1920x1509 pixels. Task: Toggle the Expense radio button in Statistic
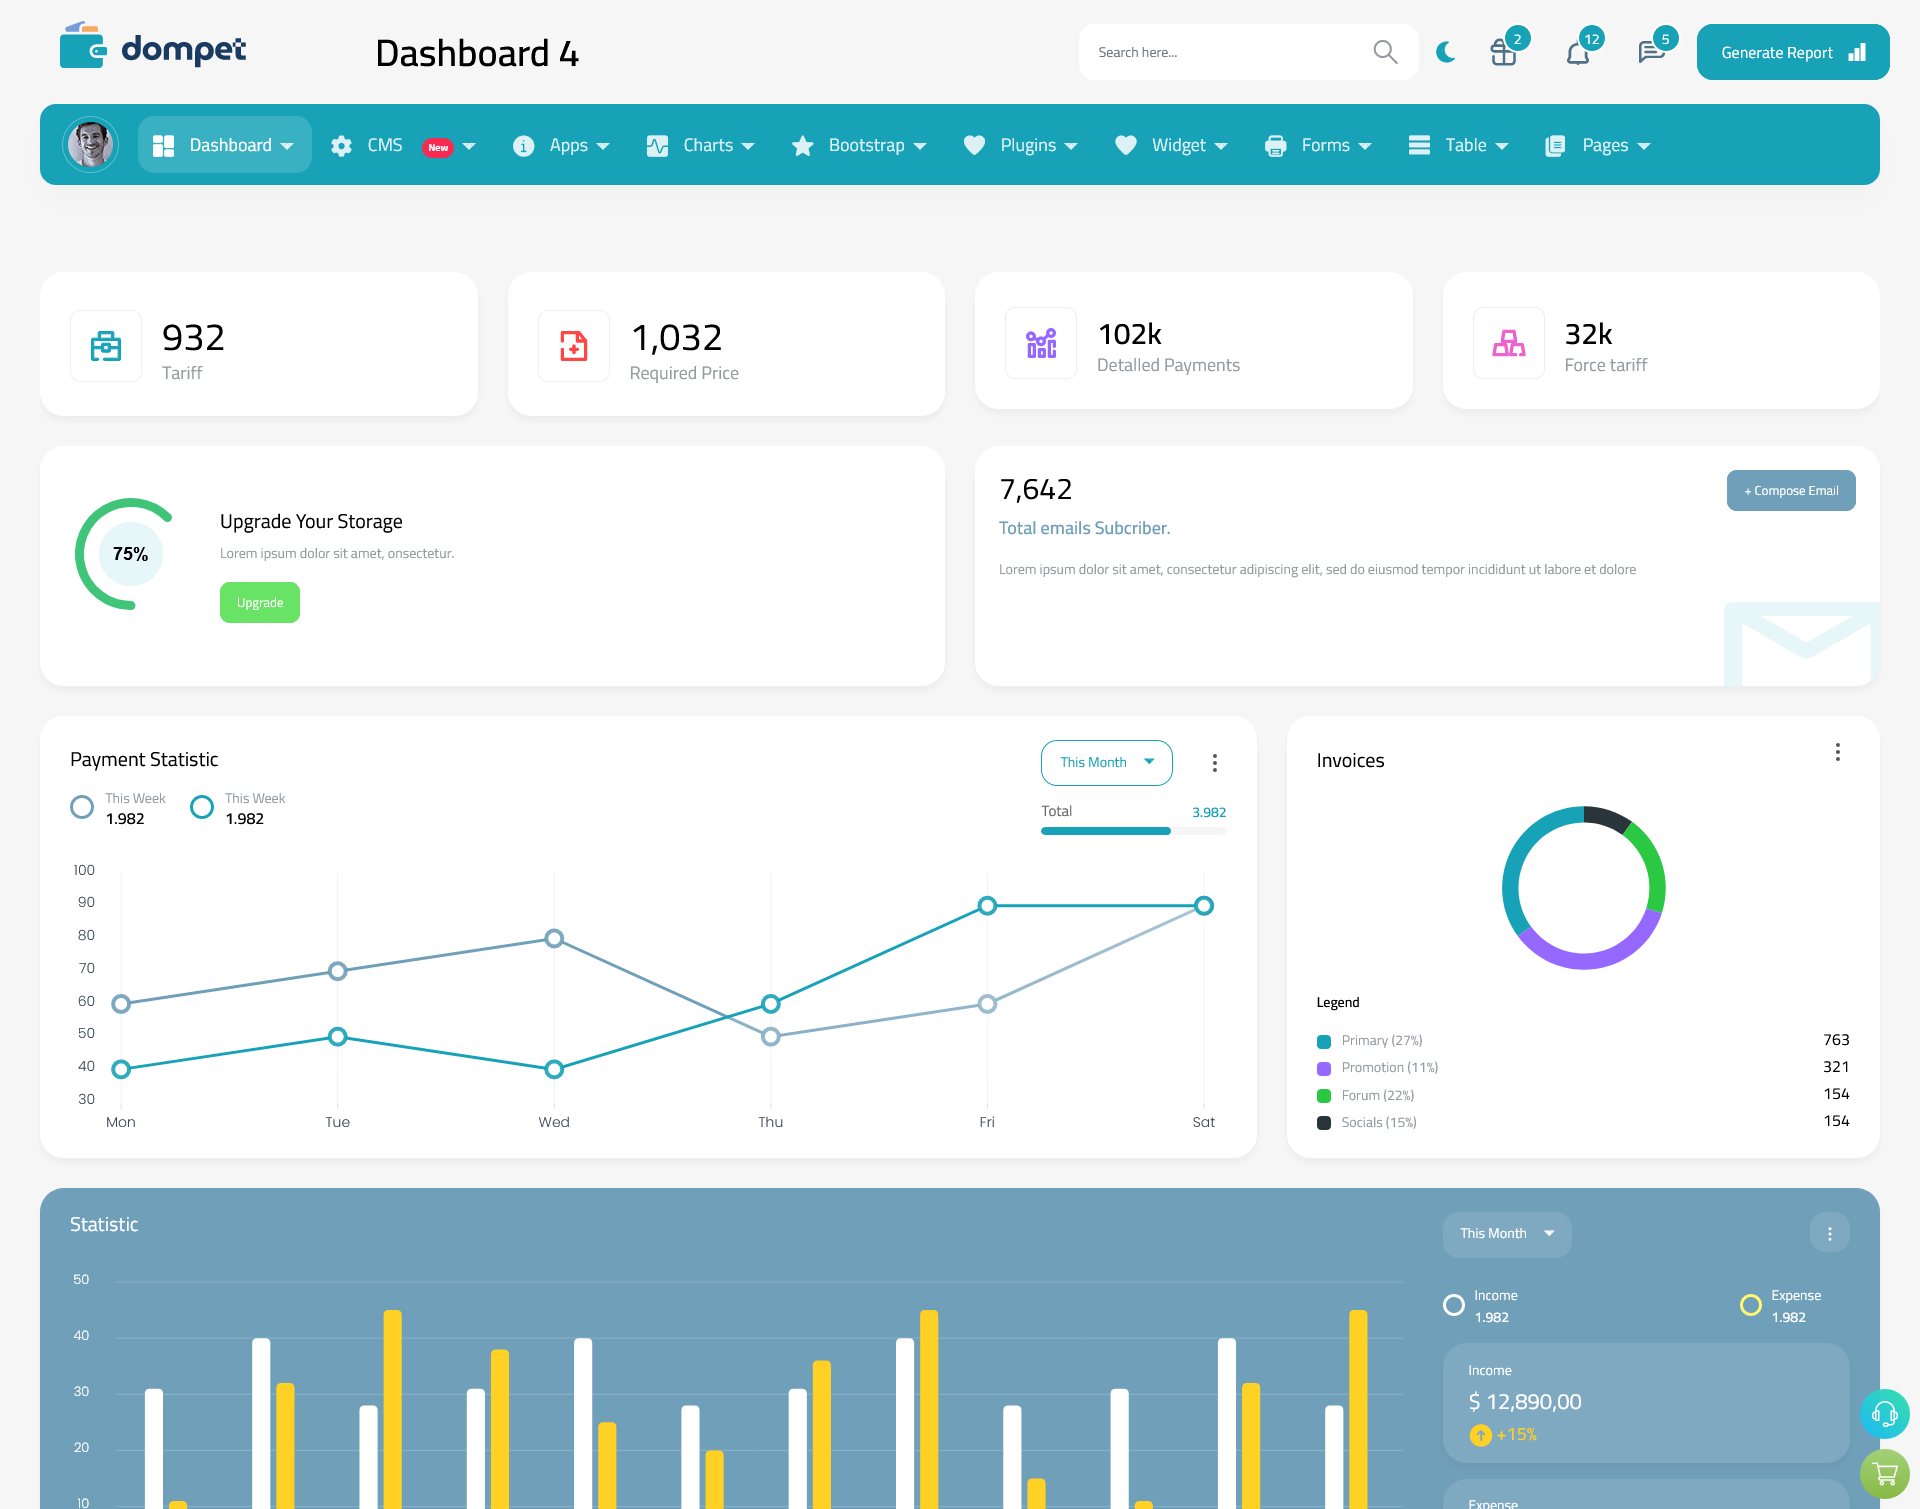[x=1749, y=1297]
